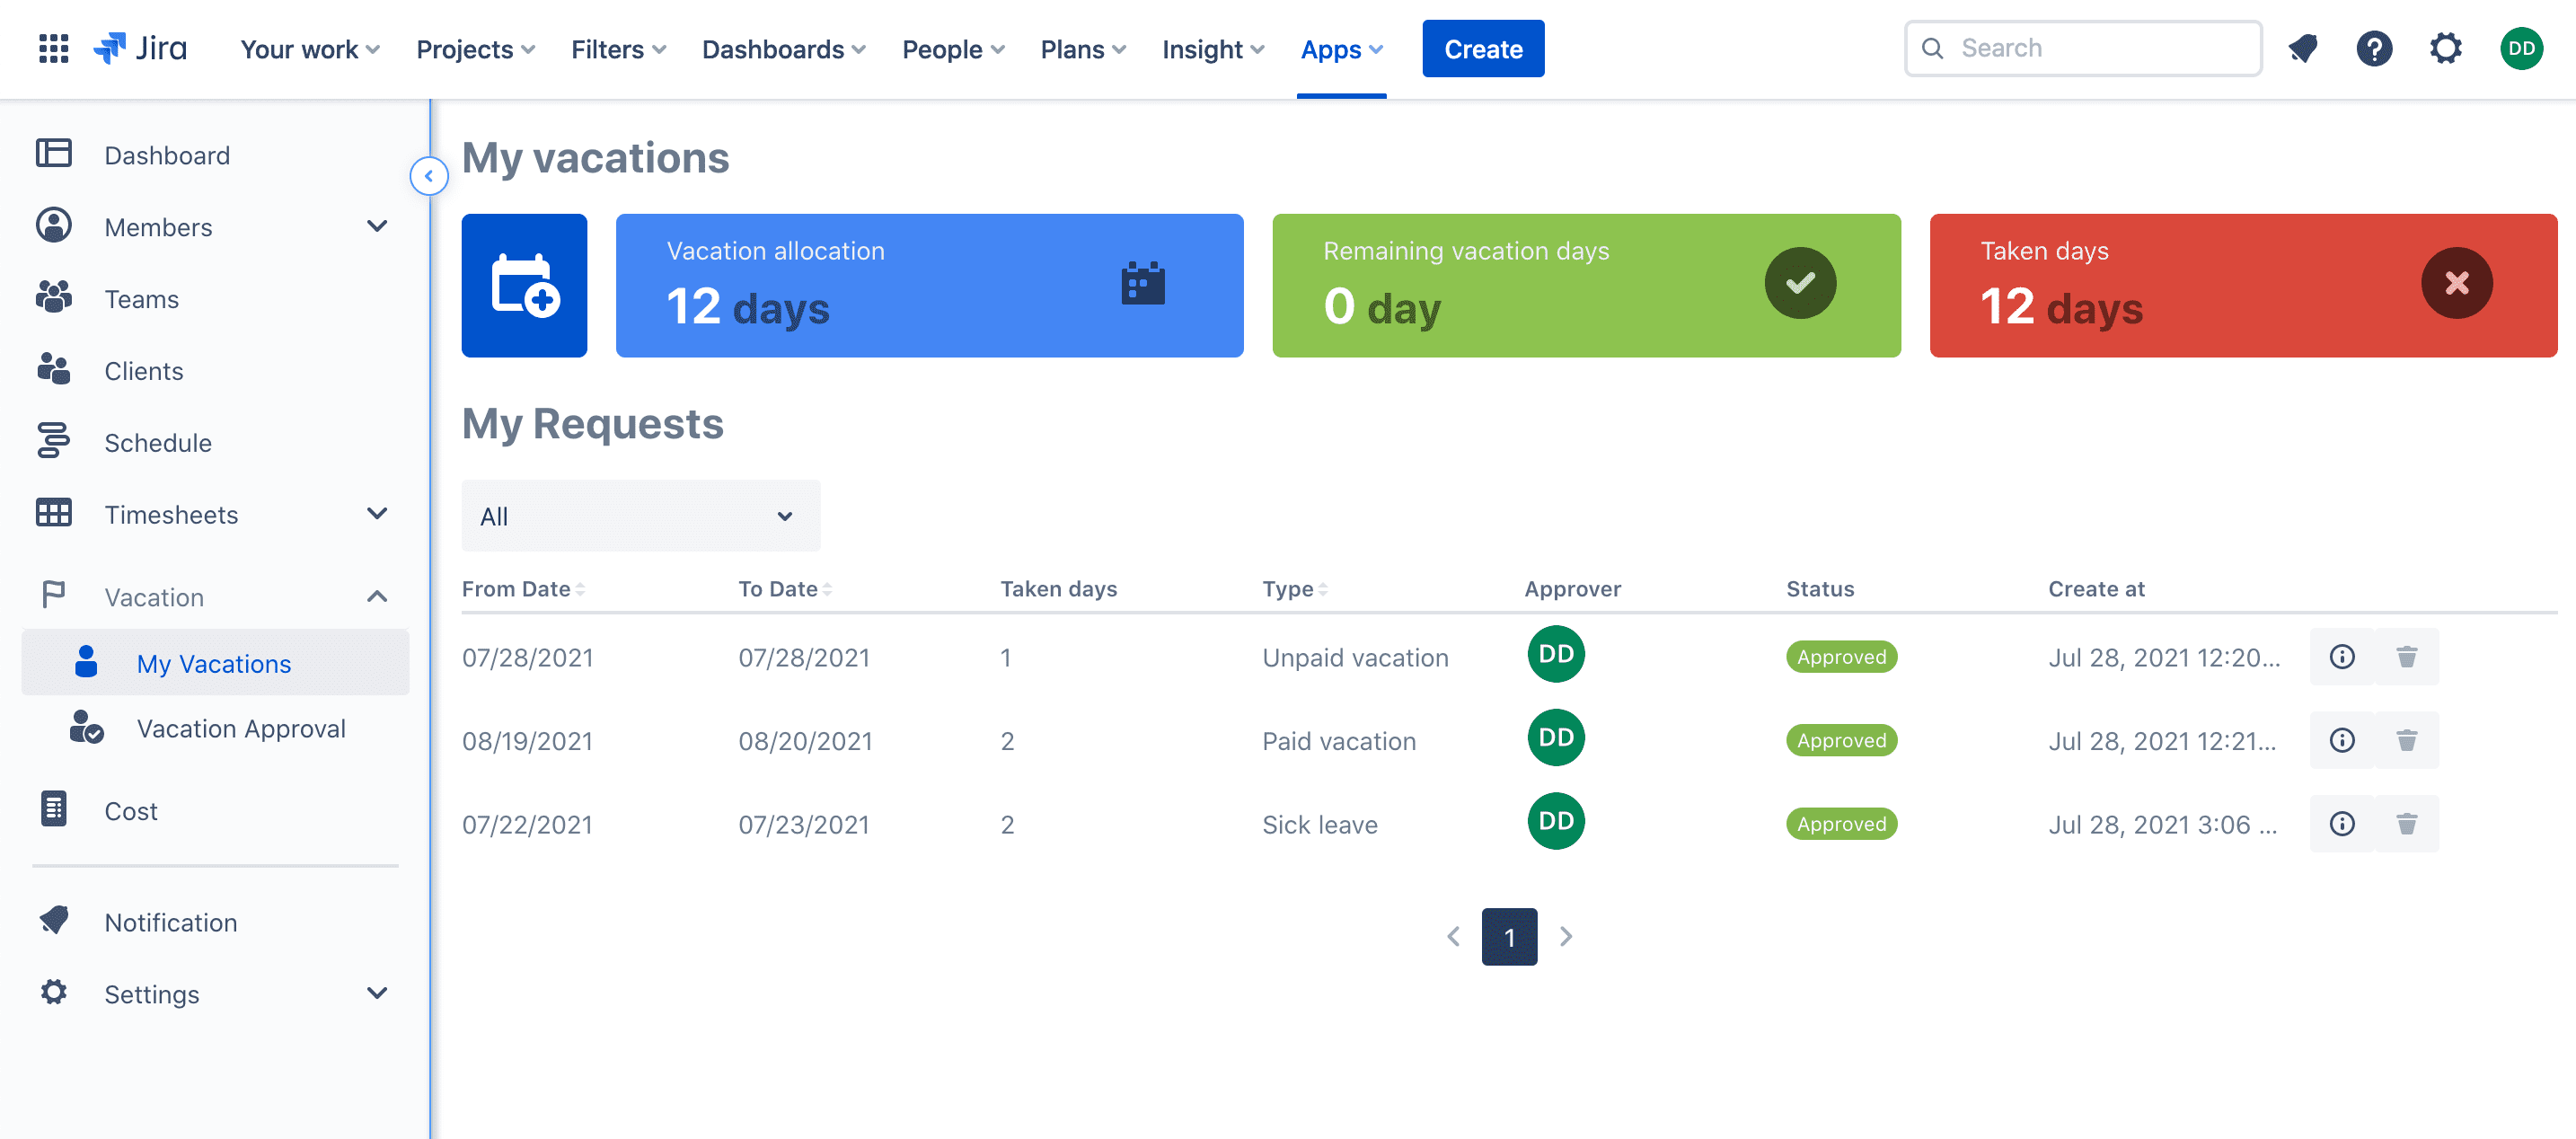Open the All requests filter dropdown
The image size is (2576, 1139).
[x=640, y=516]
